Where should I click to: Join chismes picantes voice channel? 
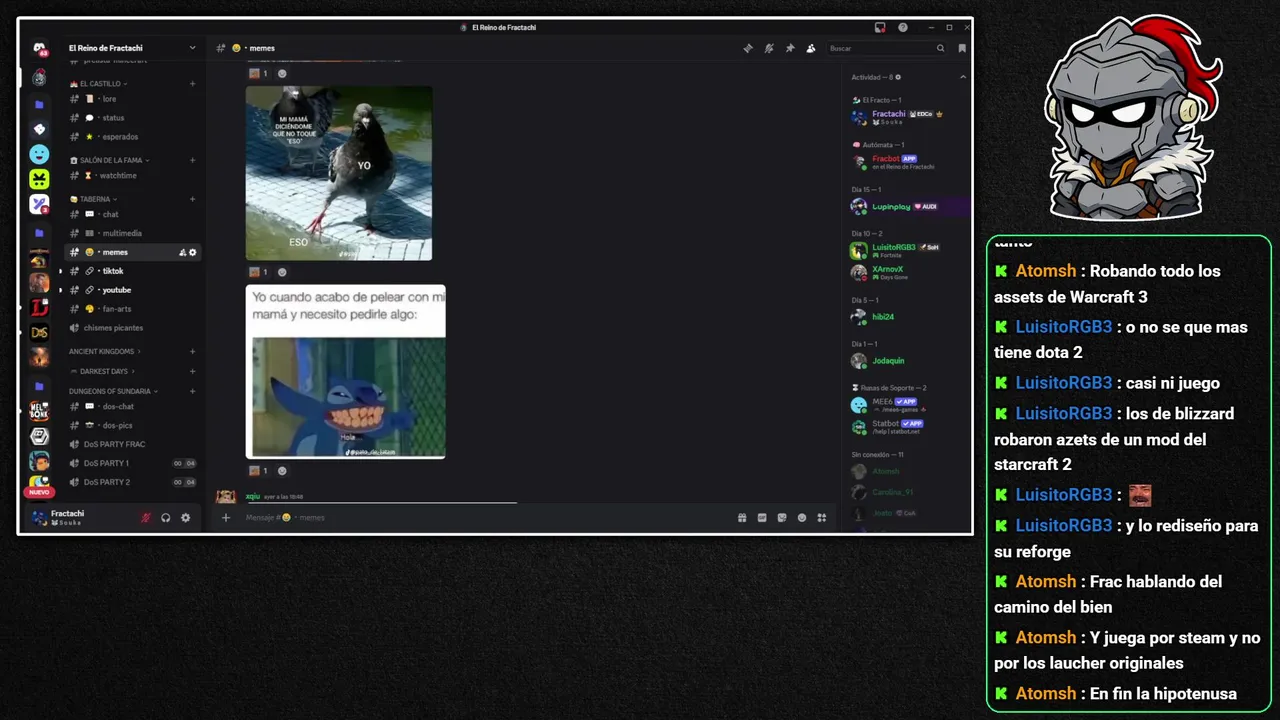click(133, 328)
